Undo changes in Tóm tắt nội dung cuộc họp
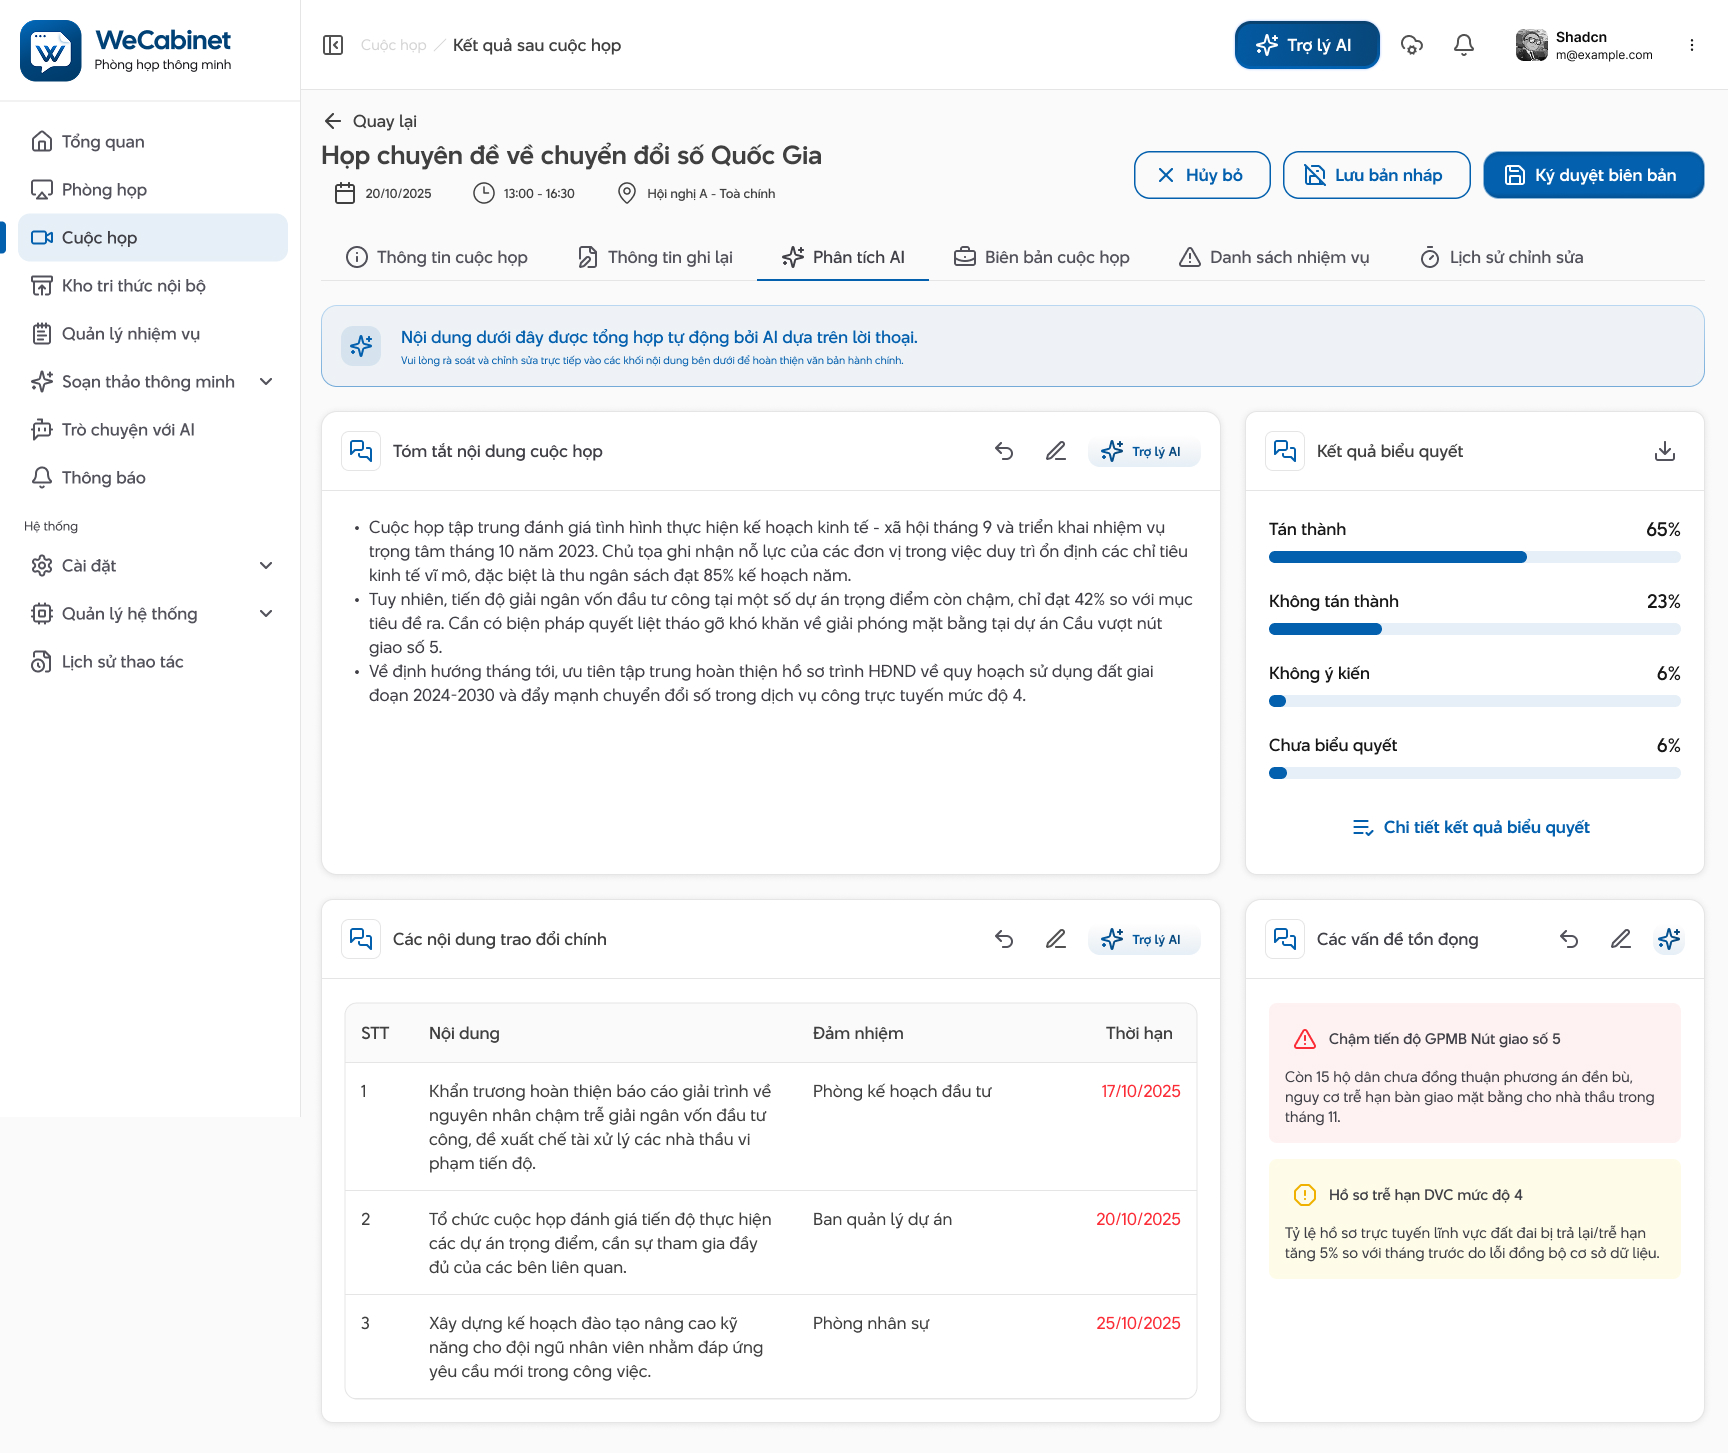 pos(1004,451)
